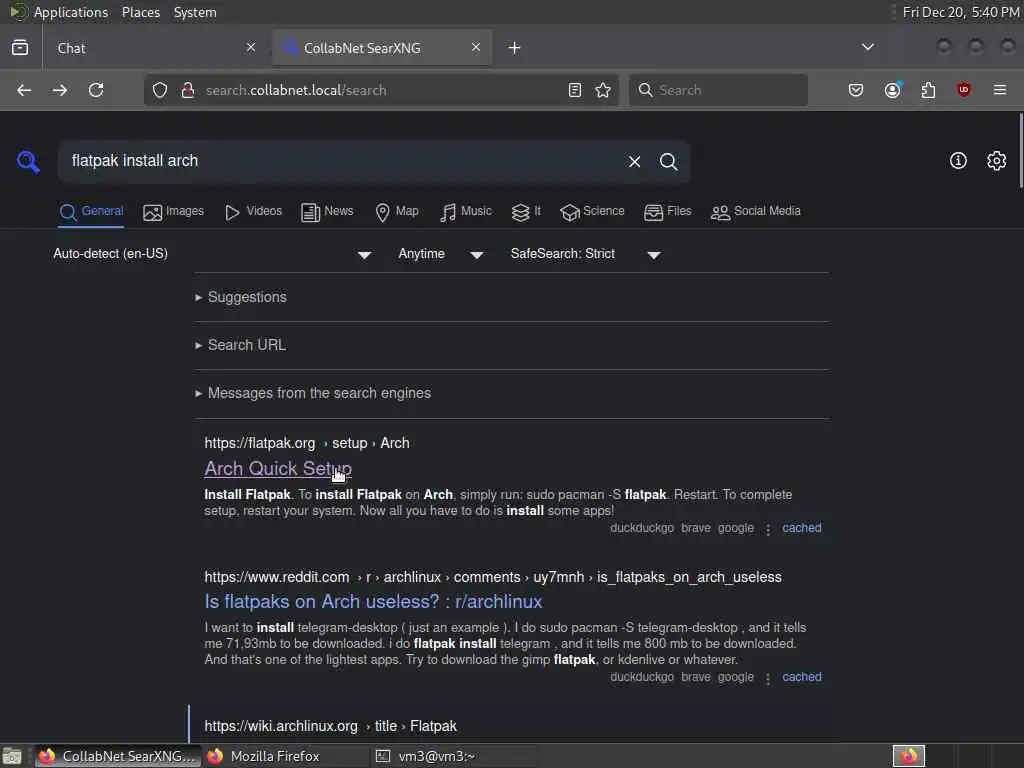Clear the SearXNG search query
The image size is (1024, 768).
[x=634, y=161]
